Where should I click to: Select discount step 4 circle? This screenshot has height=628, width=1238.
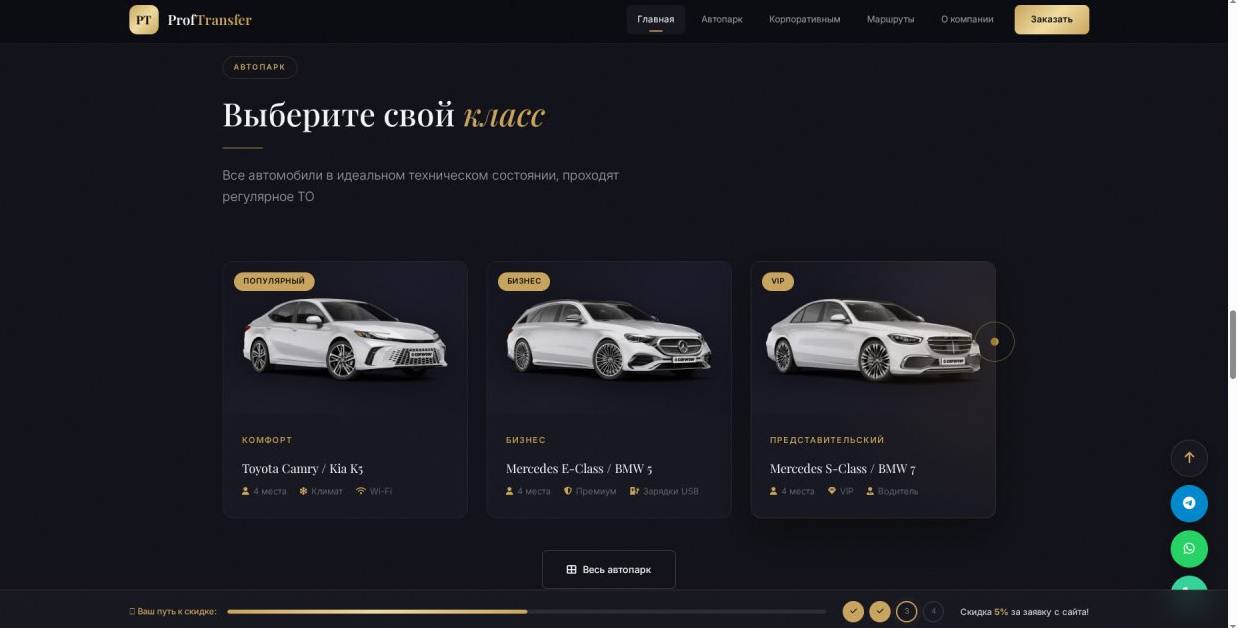(x=933, y=611)
